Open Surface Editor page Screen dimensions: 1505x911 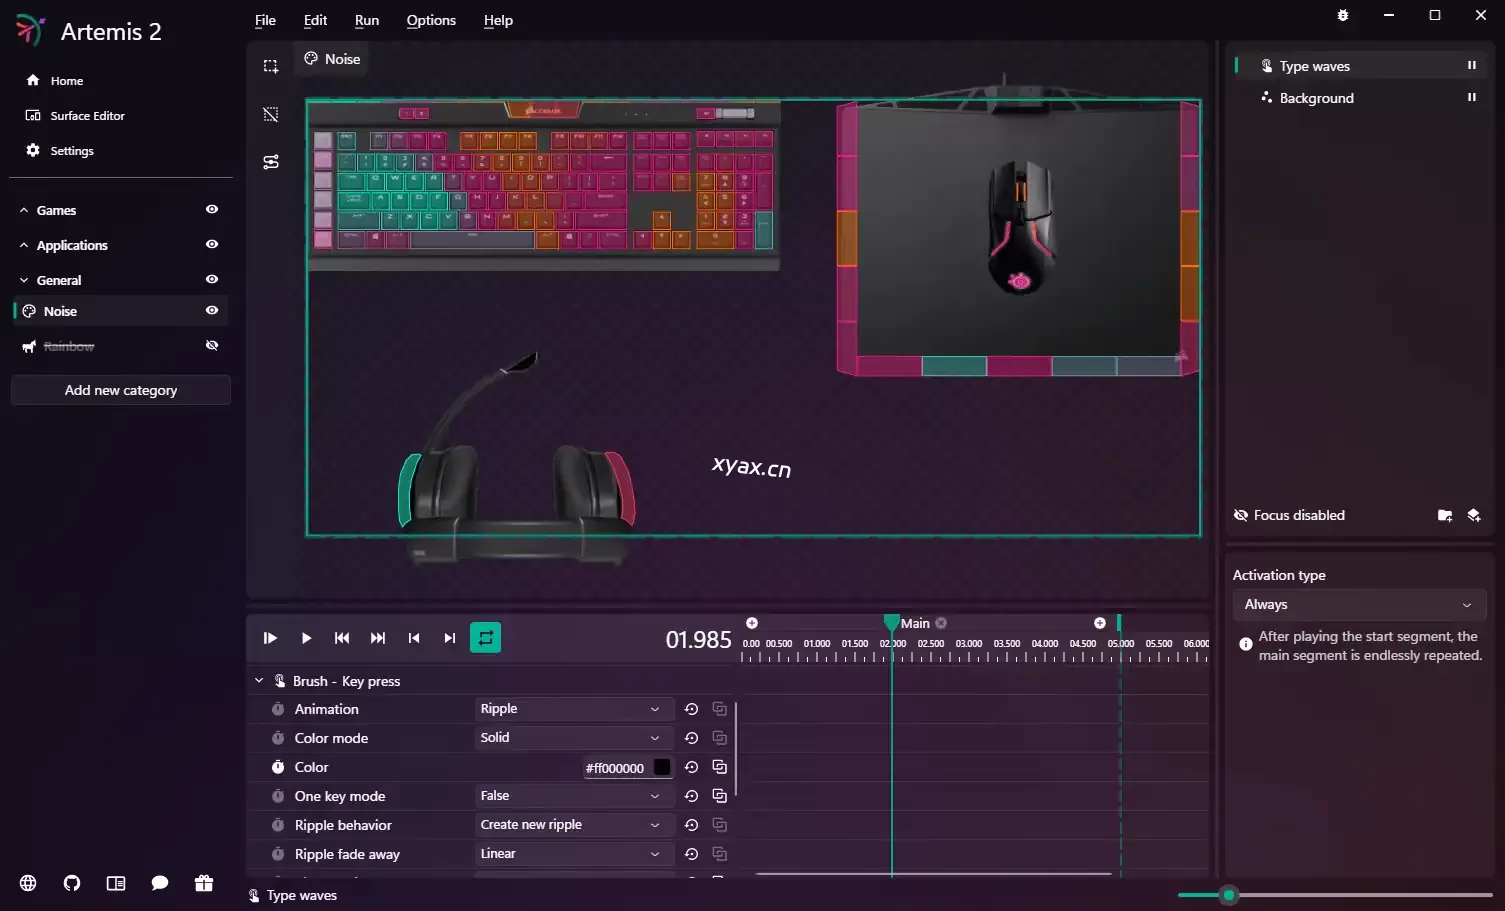87,116
